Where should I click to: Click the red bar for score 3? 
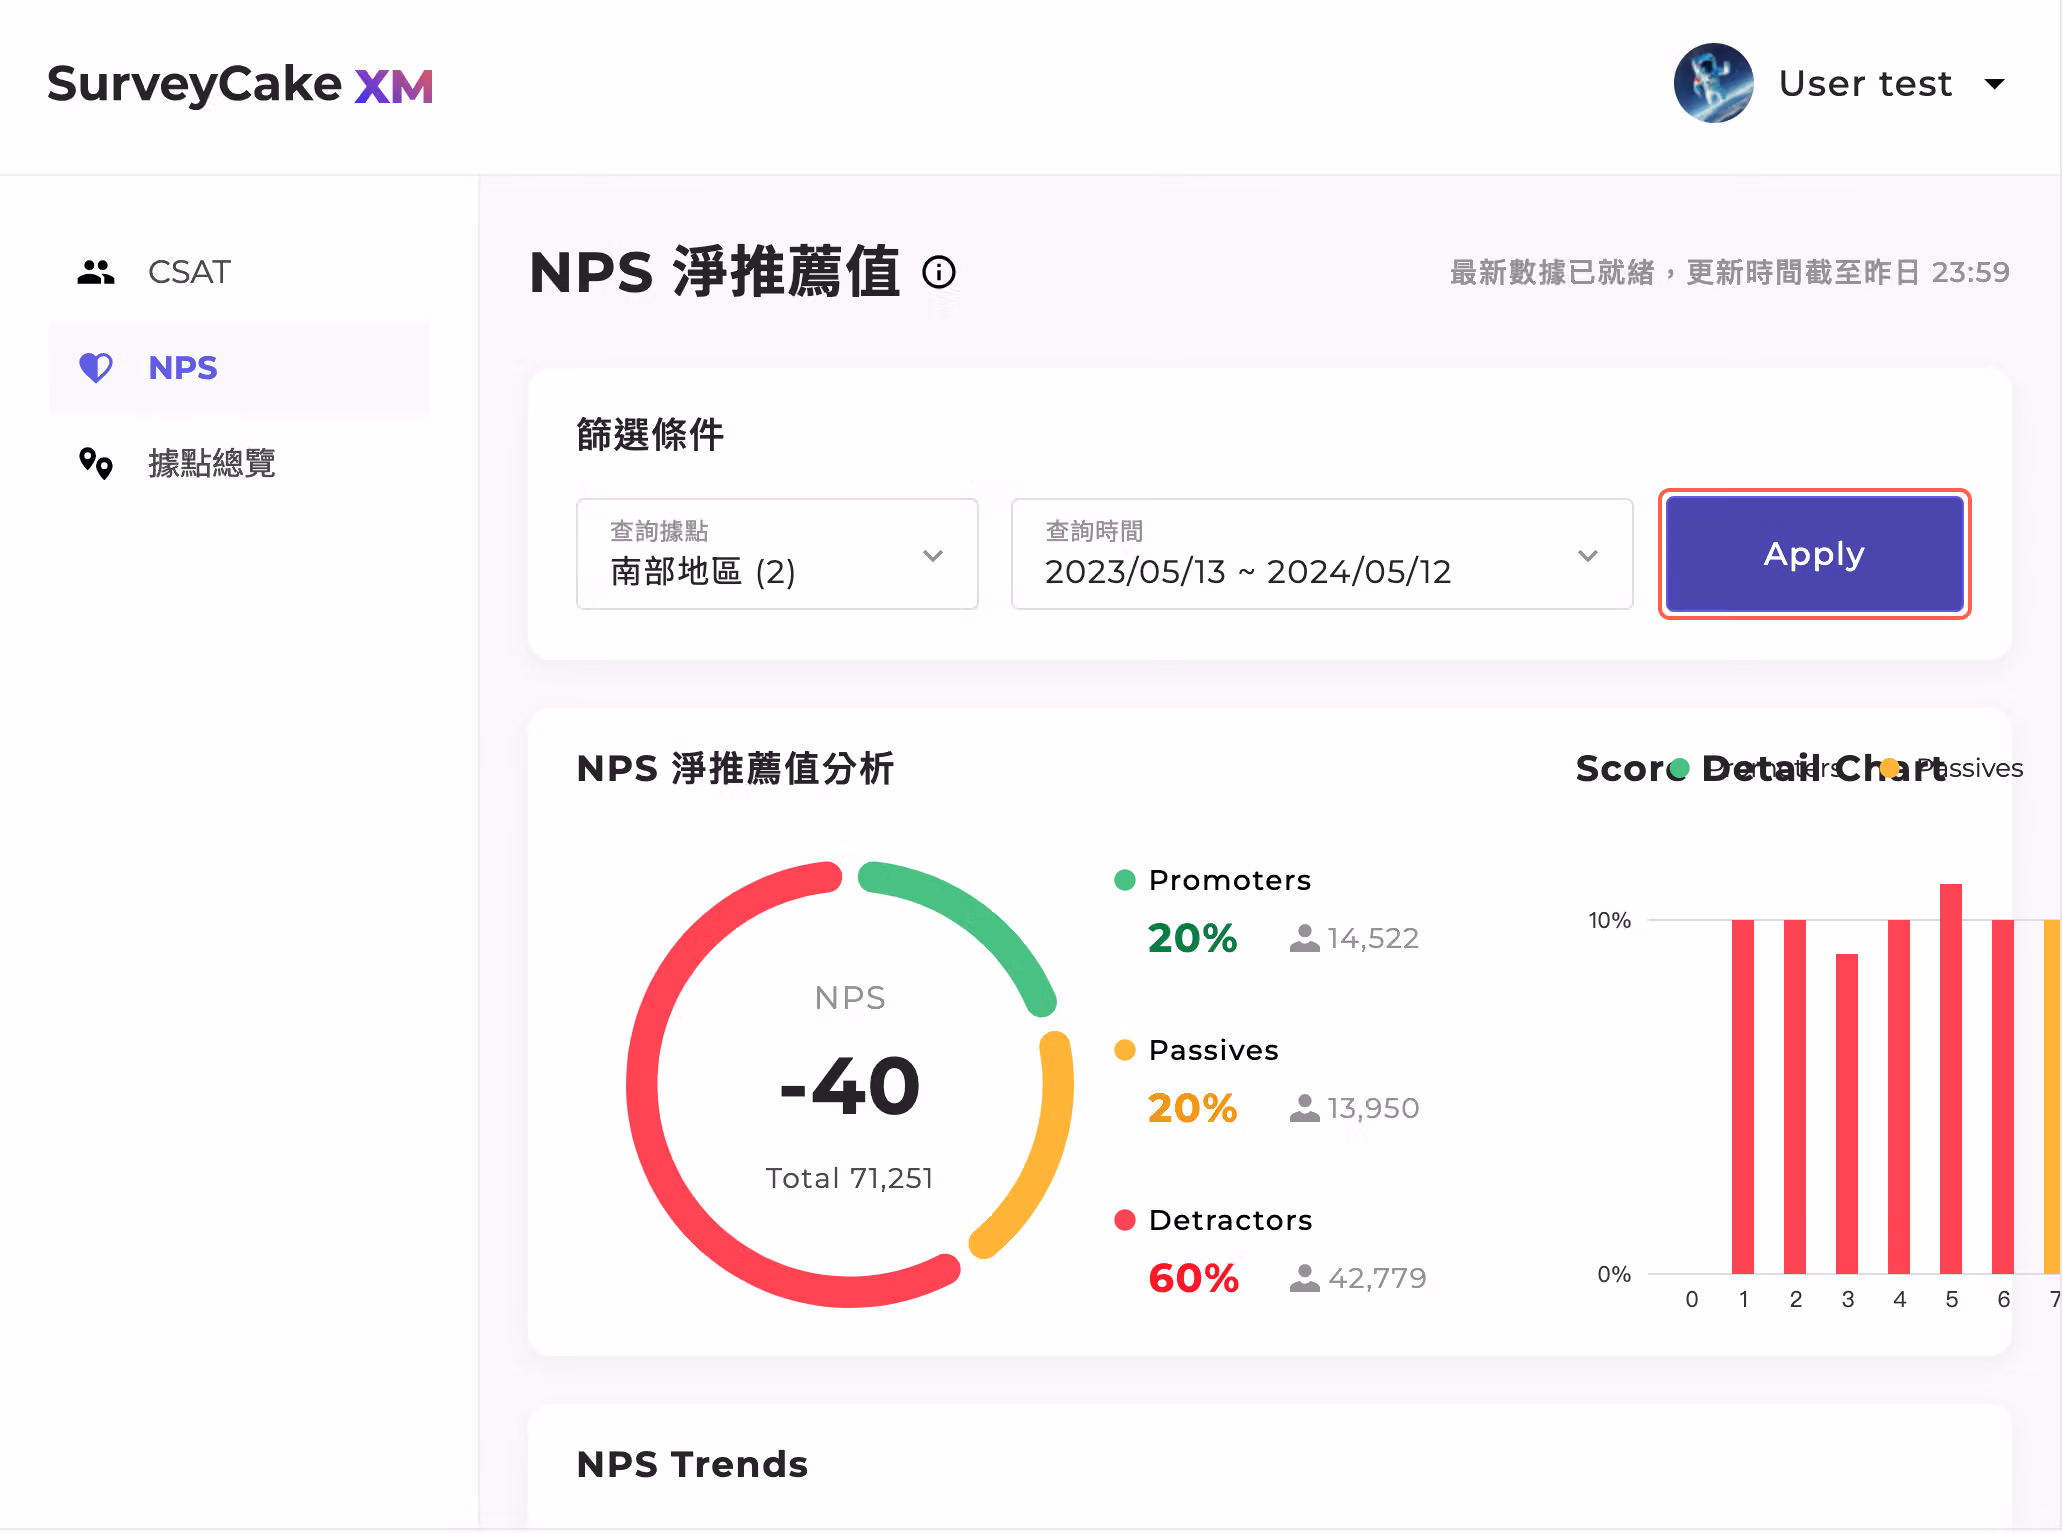click(x=1847, y=1114)
